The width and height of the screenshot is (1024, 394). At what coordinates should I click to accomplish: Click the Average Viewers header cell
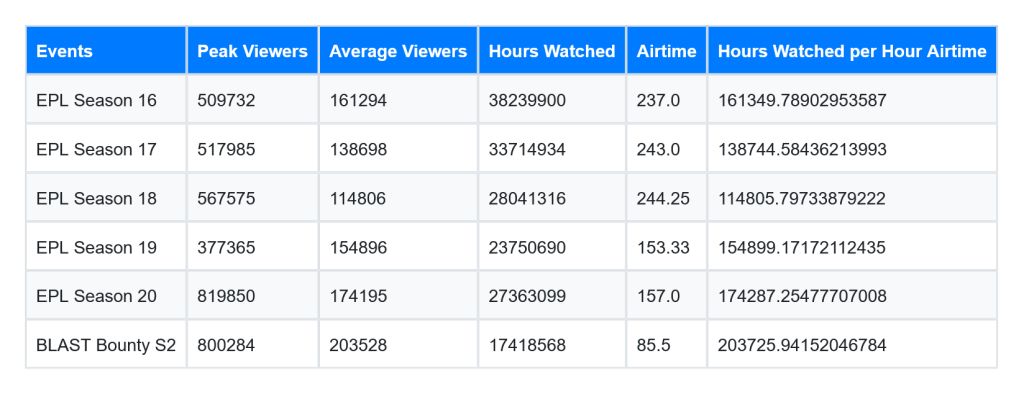click(398, 51)
